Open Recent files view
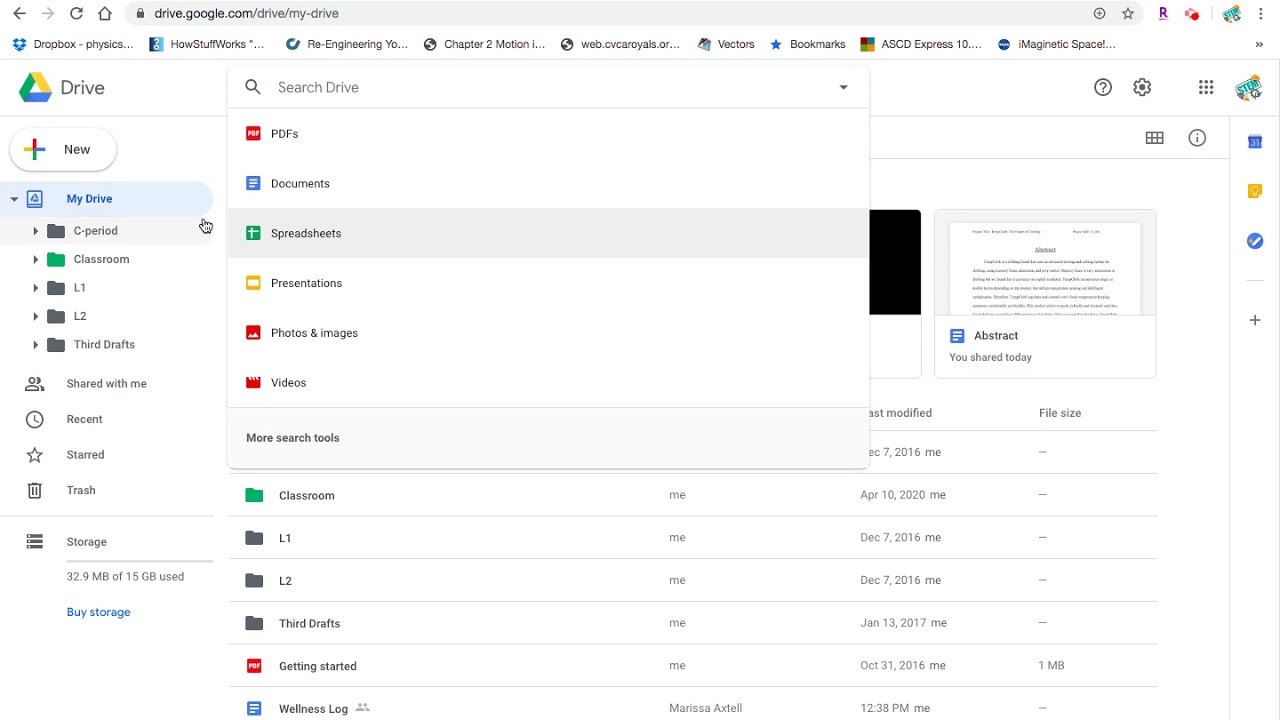Screen dimensions: 1280x720 (x=84, y=420)
